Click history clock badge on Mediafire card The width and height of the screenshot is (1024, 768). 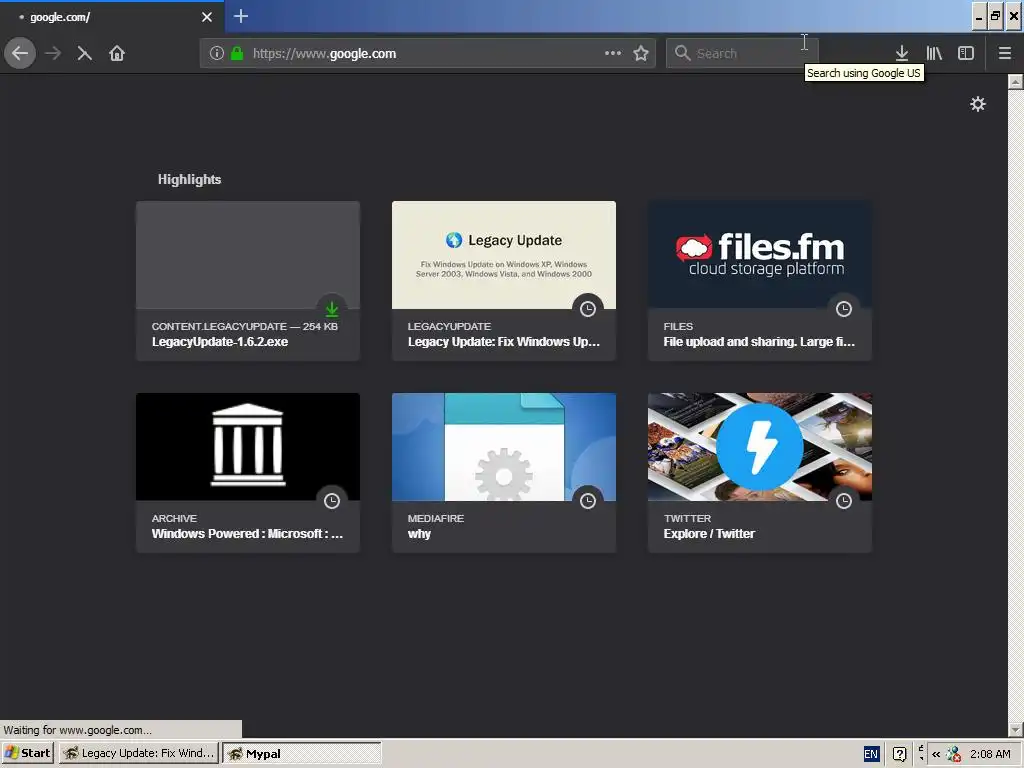point(588,501)
